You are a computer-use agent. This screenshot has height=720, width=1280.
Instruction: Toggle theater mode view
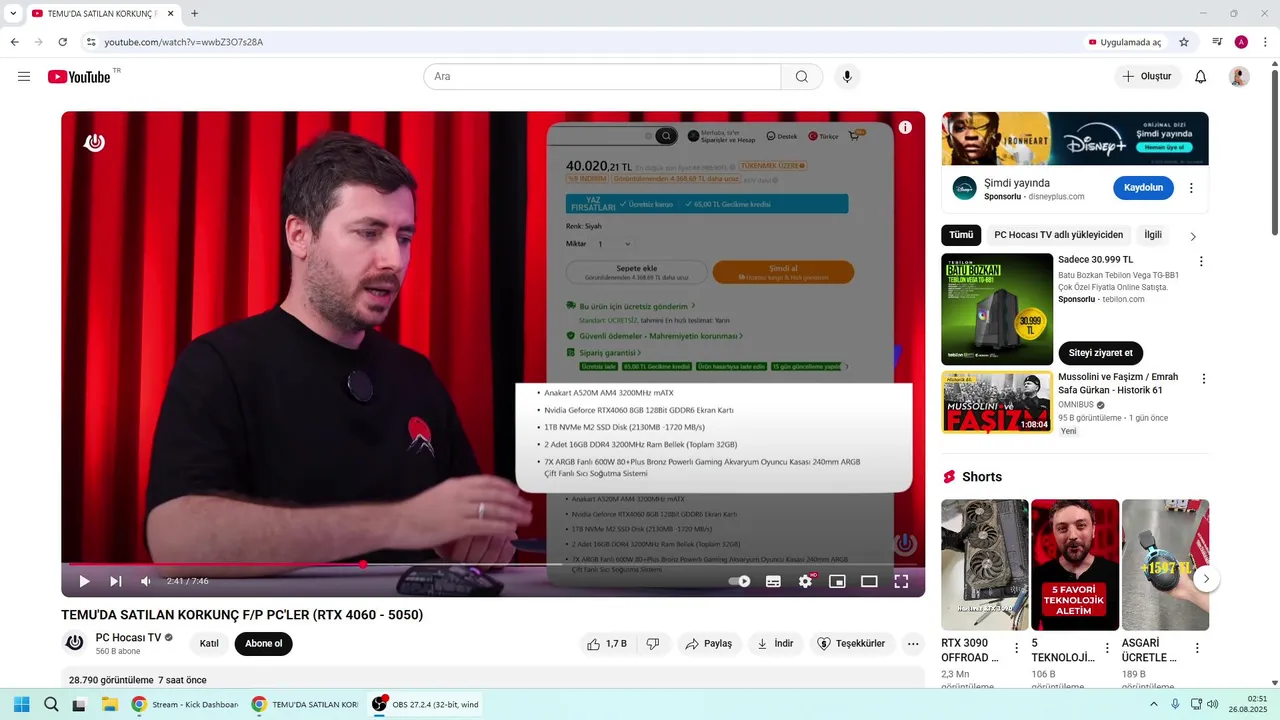869,581
